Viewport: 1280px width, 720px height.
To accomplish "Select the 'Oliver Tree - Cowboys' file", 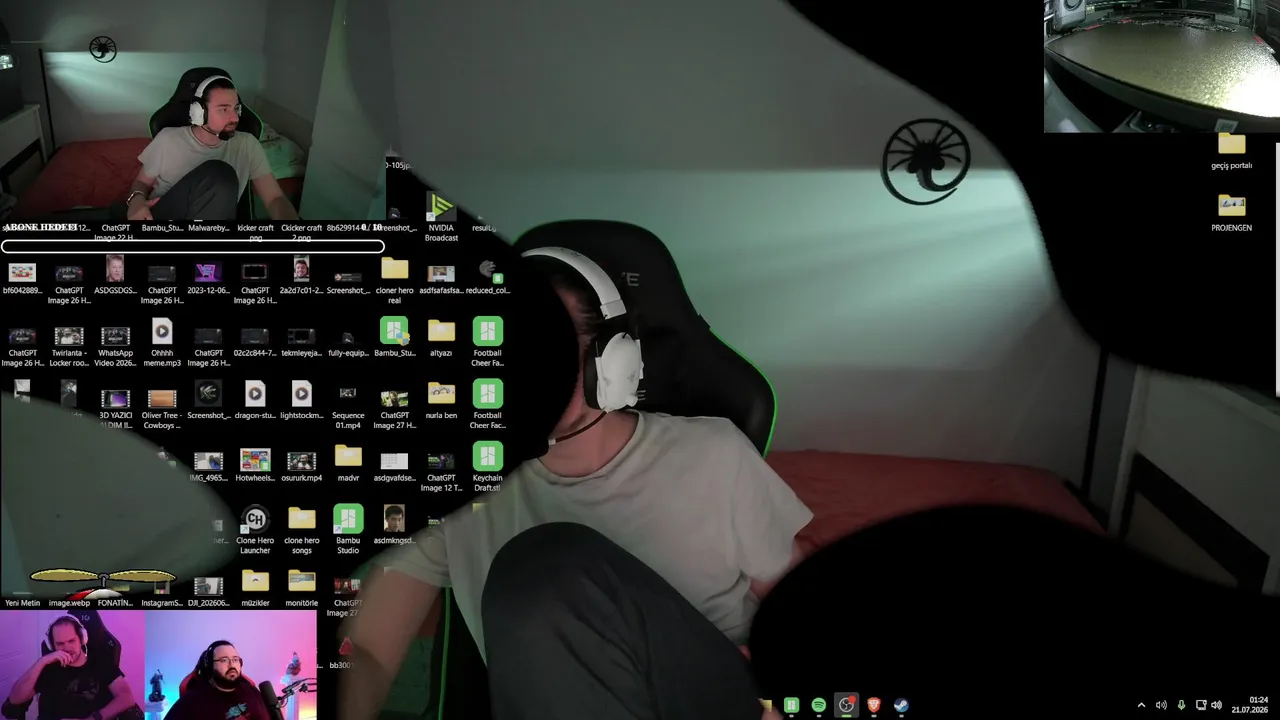I will (162, 408).
